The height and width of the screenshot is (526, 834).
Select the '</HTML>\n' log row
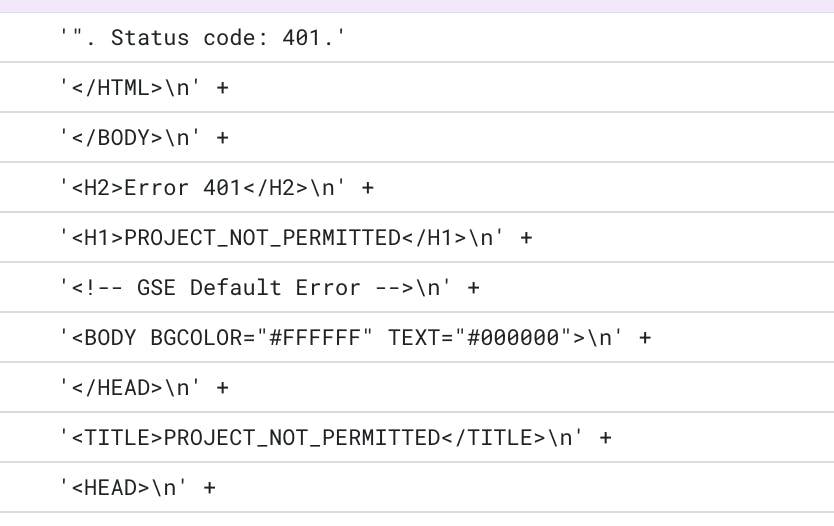tap(417, 88)
